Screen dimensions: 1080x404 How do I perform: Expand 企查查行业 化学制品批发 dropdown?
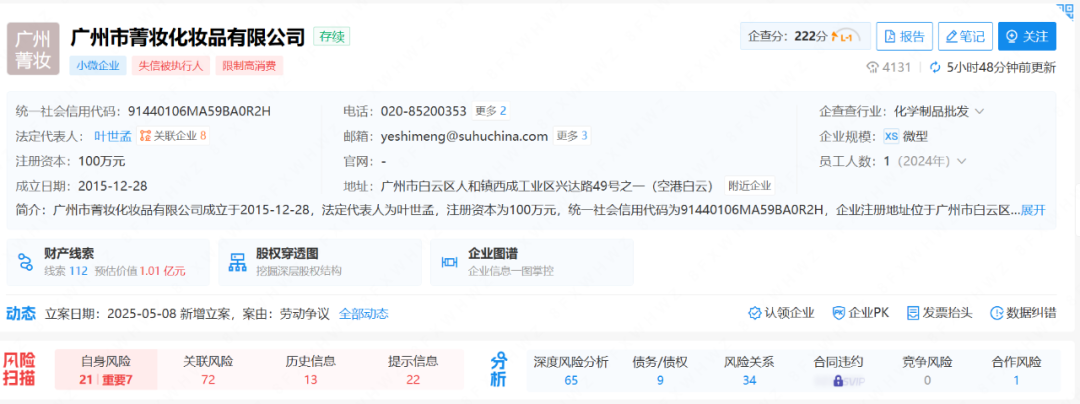pyautogui.click(x=980, y=111)
